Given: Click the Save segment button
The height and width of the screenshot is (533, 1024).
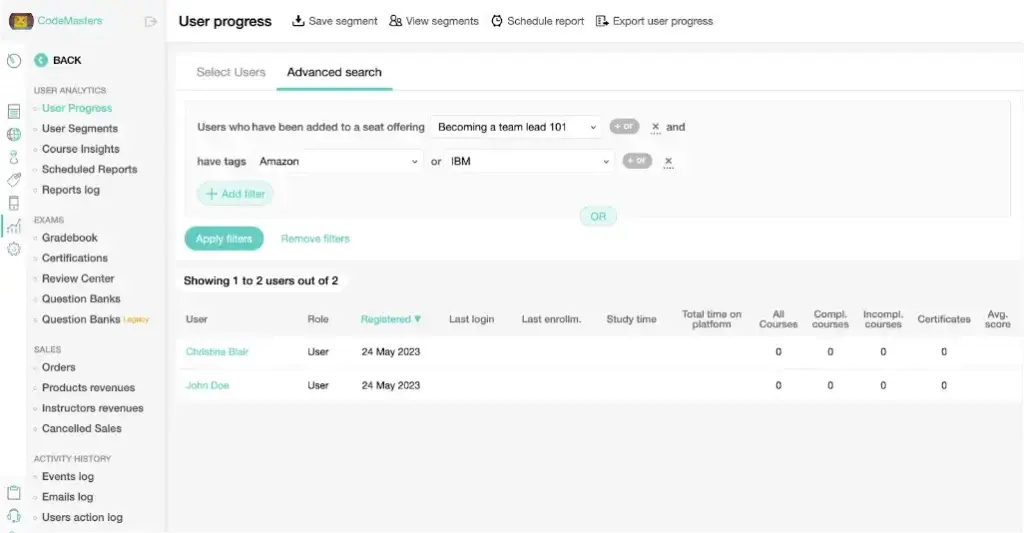Looking at the screenshot, I should point(334,21).
